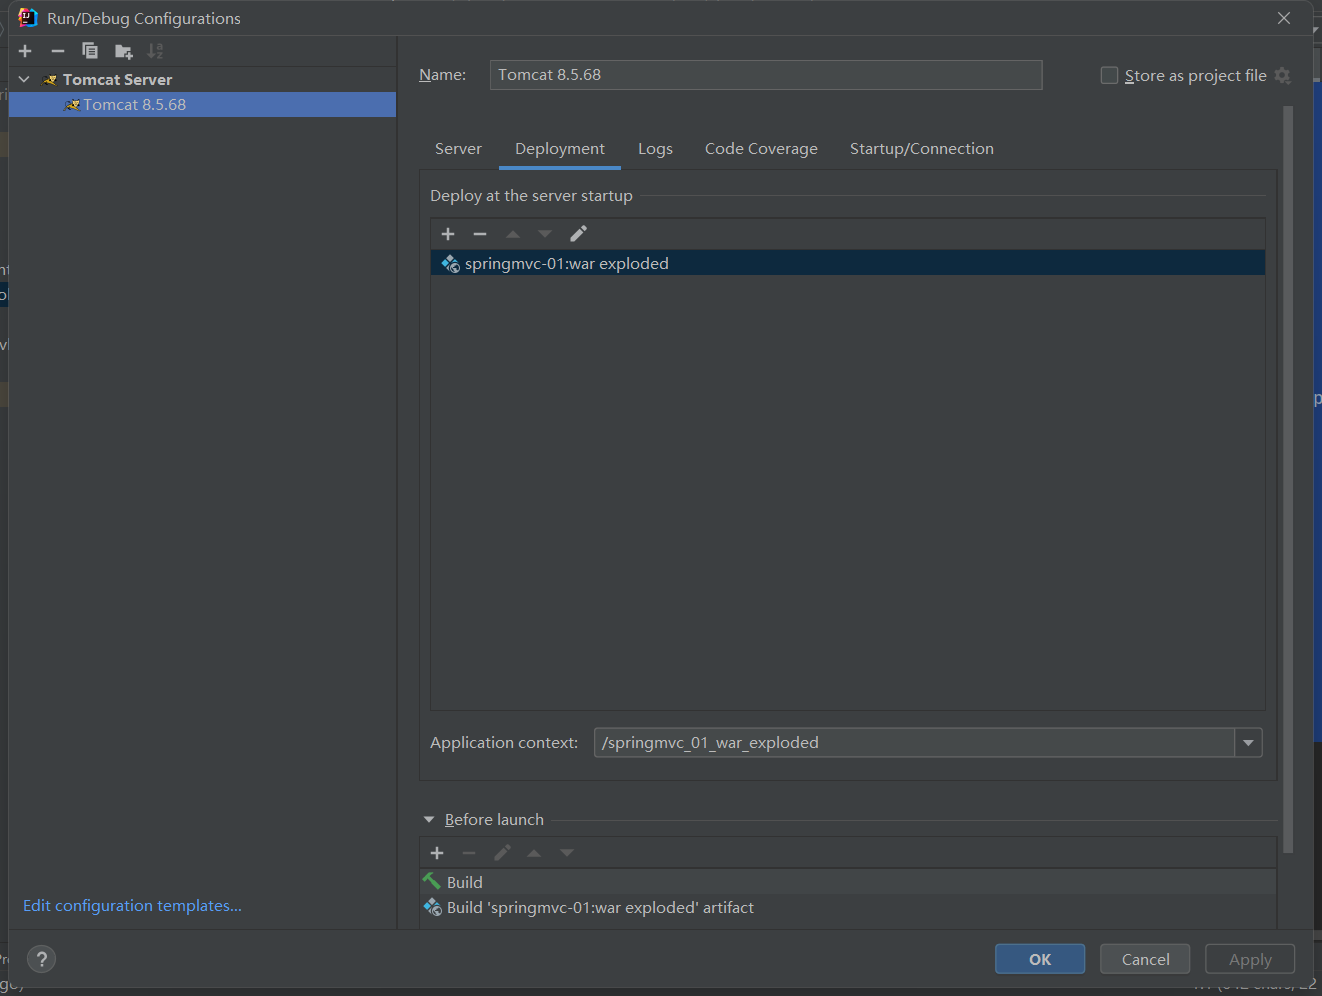Remove selected configuration with minus icon

58,51
